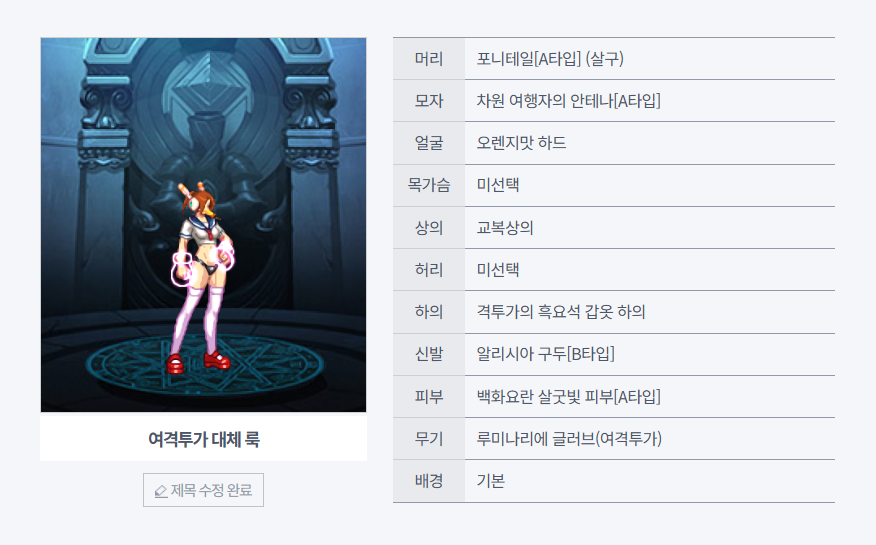Select the 모자 row label
Viewport: 876px width, 545px height.
[429, 101]
